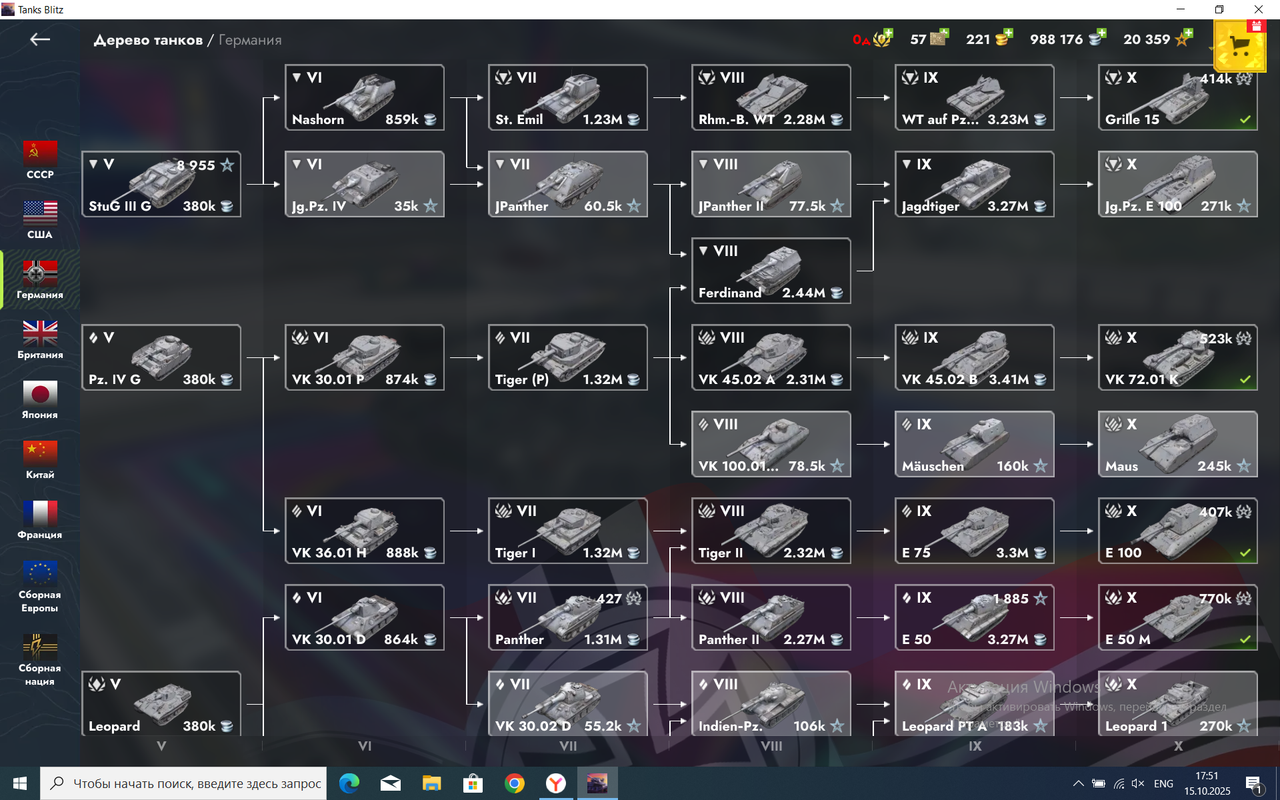Open Windows Start menu
This screenshot has height=800, width=1280.
click(20, 783)
